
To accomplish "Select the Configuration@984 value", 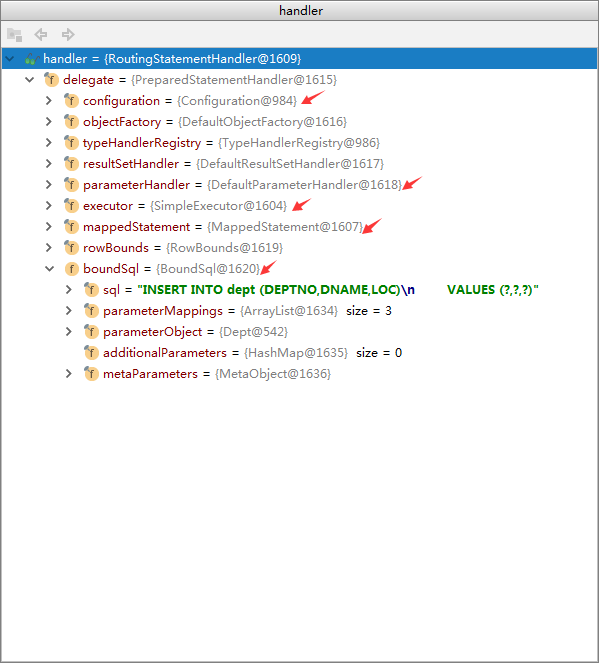I will [x=237, y=101].
